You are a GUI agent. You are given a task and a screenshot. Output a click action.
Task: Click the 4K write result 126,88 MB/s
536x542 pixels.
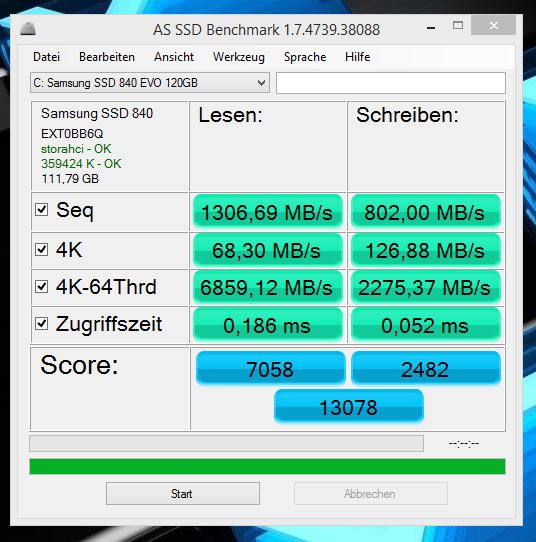pos(426,250)
